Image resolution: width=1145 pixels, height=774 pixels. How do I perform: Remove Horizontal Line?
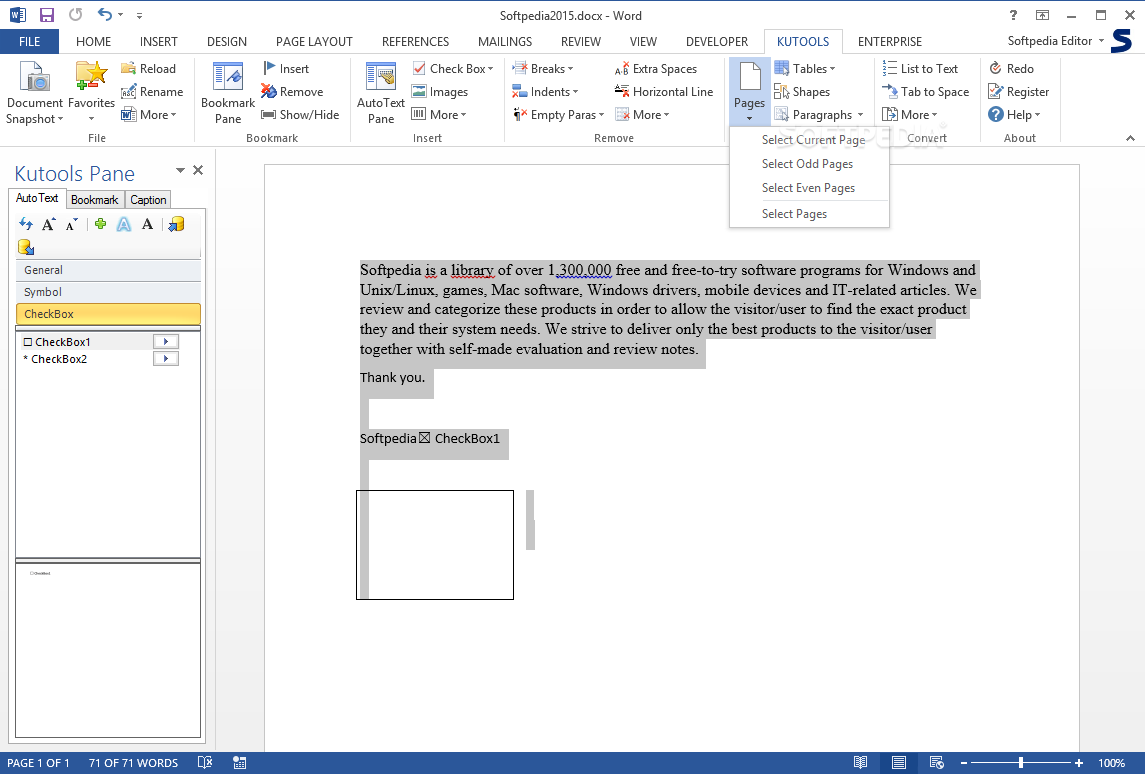(x=664, y=92)
